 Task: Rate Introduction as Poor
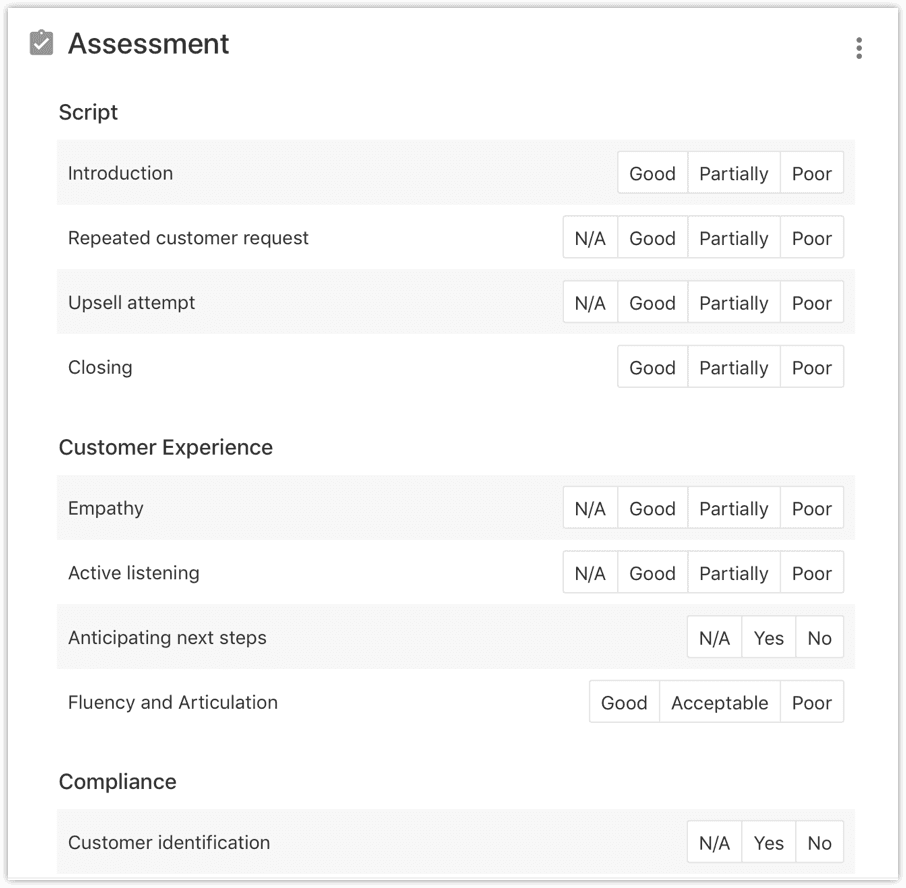click(x=812, y=173)
